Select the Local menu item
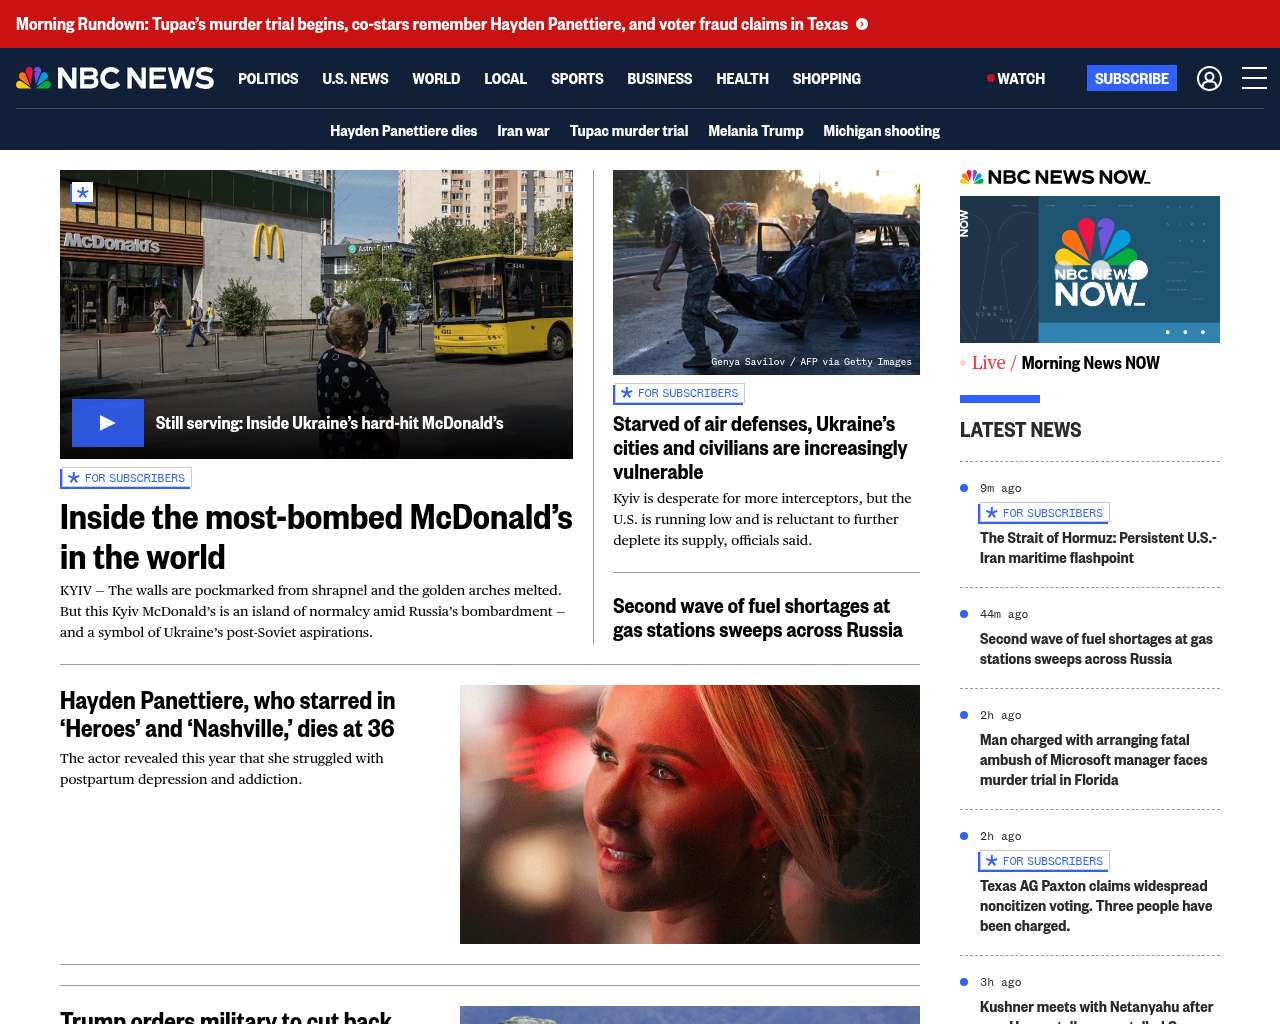 point(505,78)
